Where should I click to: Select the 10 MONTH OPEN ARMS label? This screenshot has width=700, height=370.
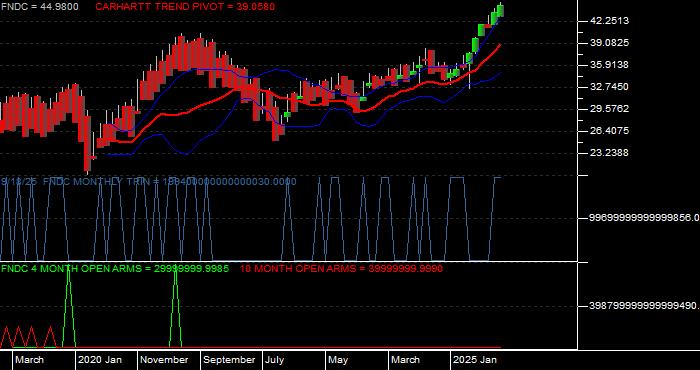342,269
